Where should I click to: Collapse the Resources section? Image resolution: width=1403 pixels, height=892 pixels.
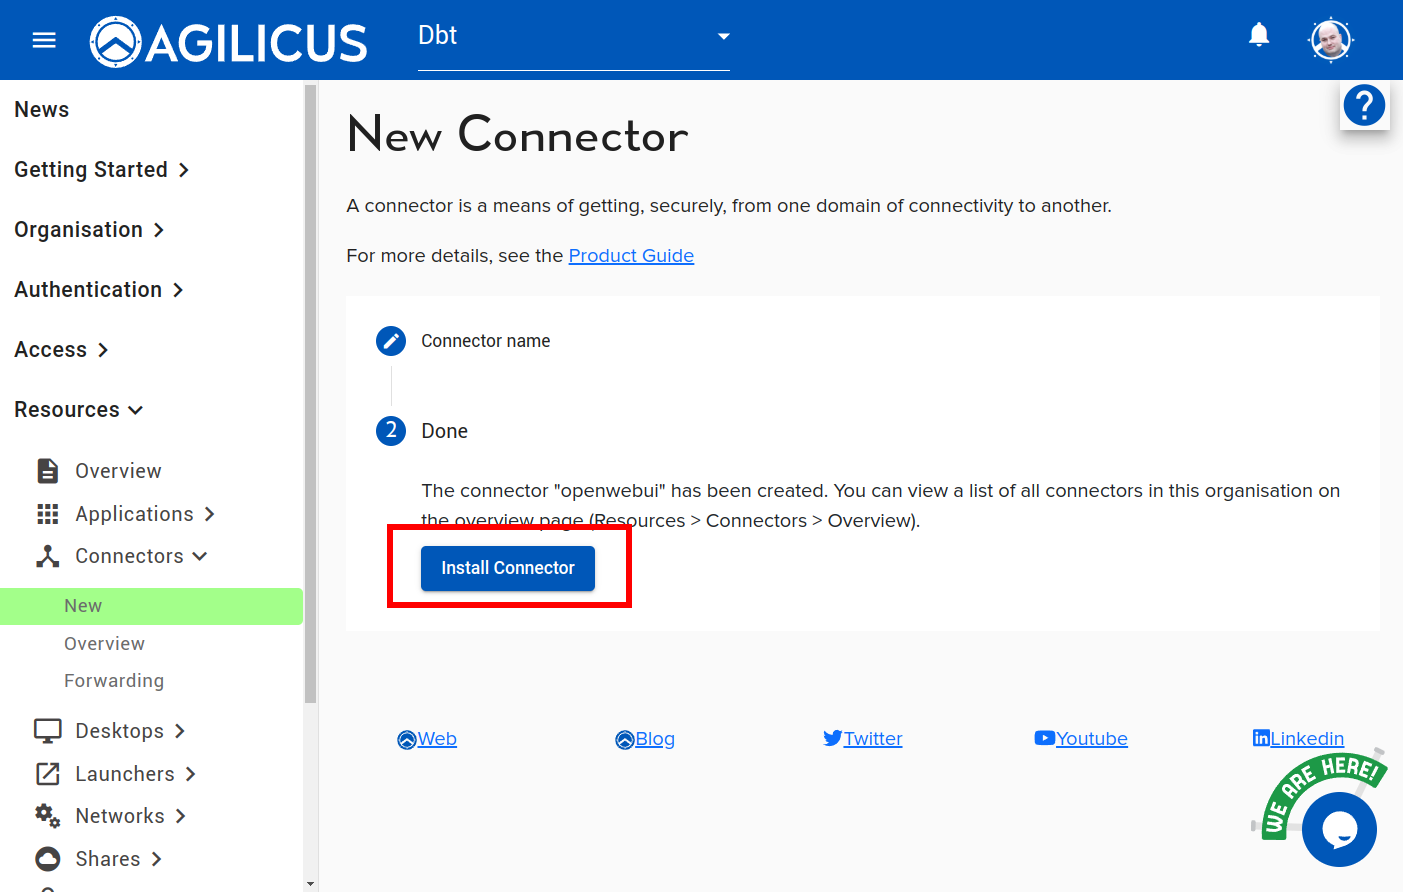[79, 410]
